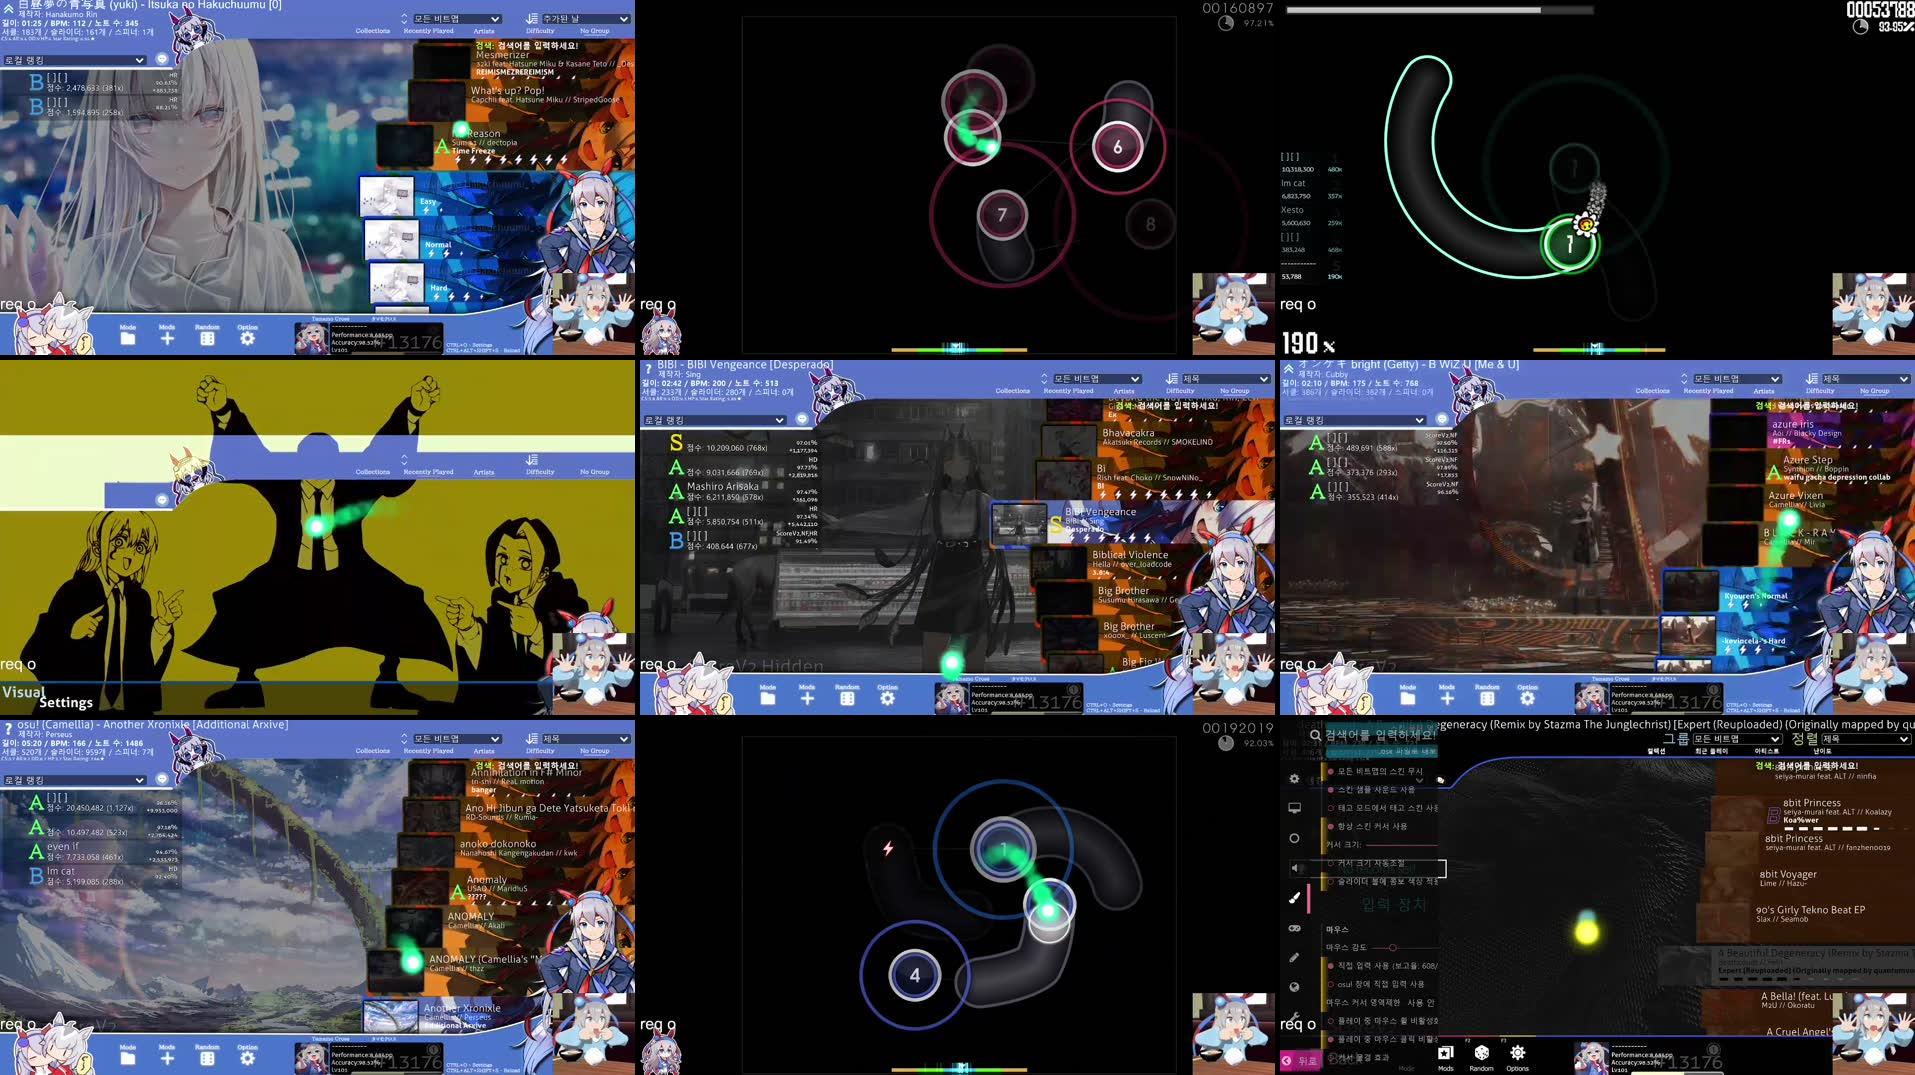Toggle 직접 입력 사용 option
The width and height of the screenshot is (1915, 1075).
1383,966
